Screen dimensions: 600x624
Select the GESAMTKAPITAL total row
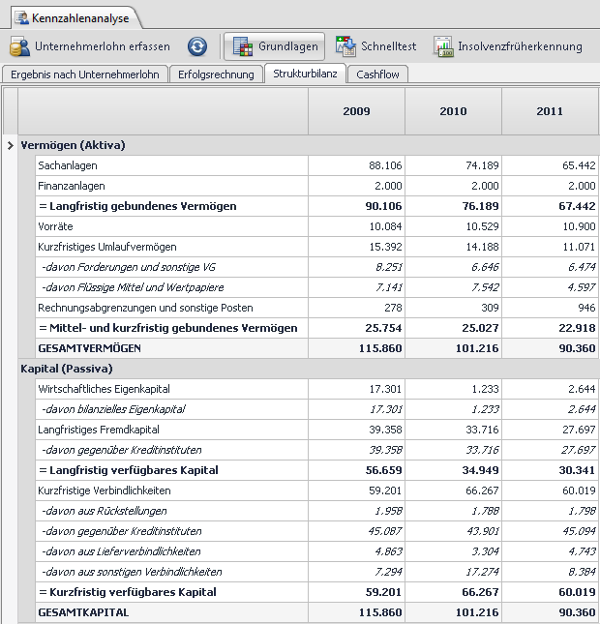tap(317, 612)
